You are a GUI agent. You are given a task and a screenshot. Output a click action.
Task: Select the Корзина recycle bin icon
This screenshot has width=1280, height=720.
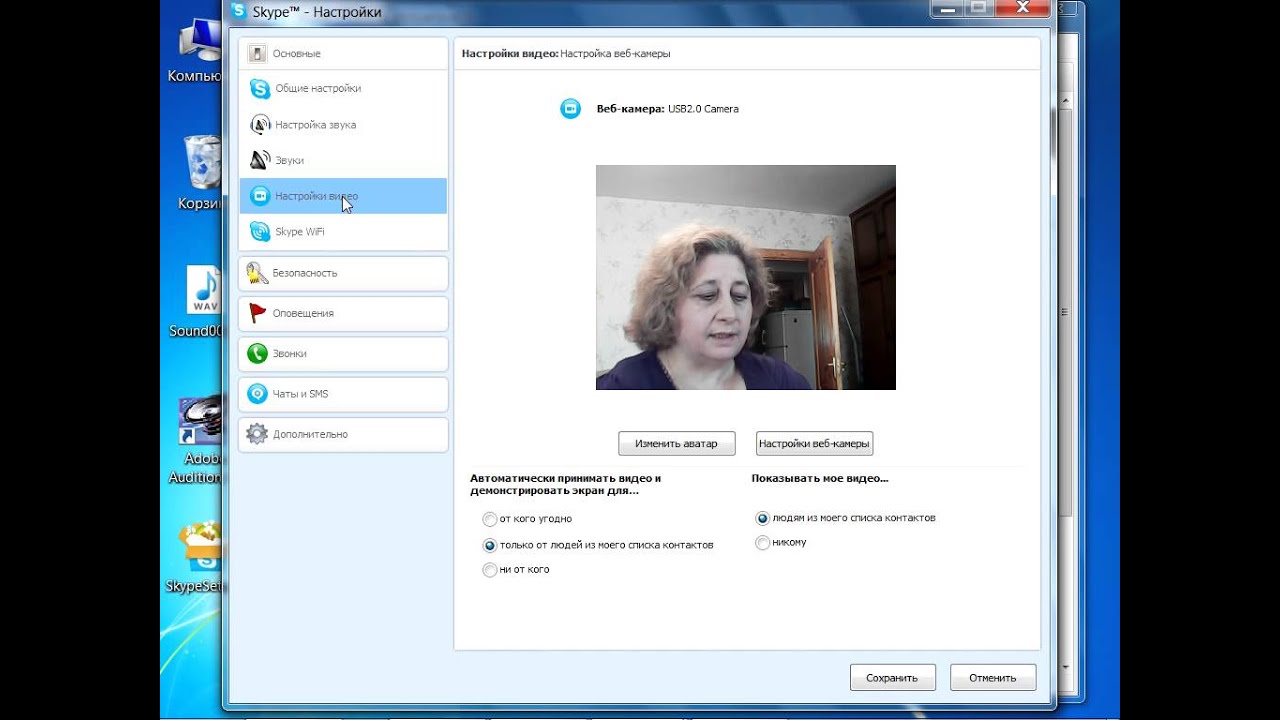(x=200, y=172)
